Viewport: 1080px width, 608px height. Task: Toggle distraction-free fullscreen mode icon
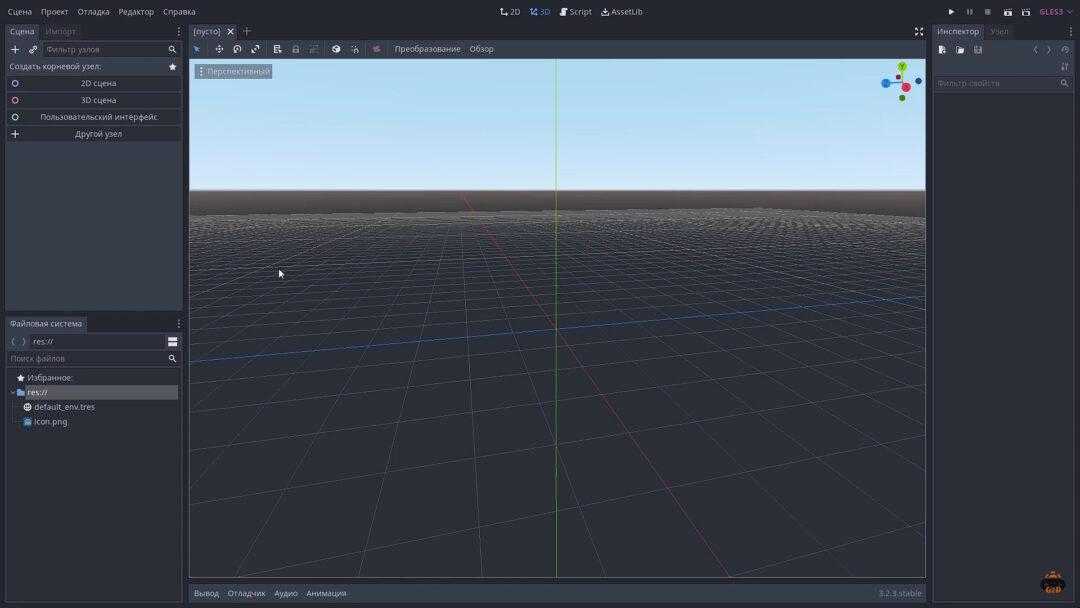click(919, 32)
